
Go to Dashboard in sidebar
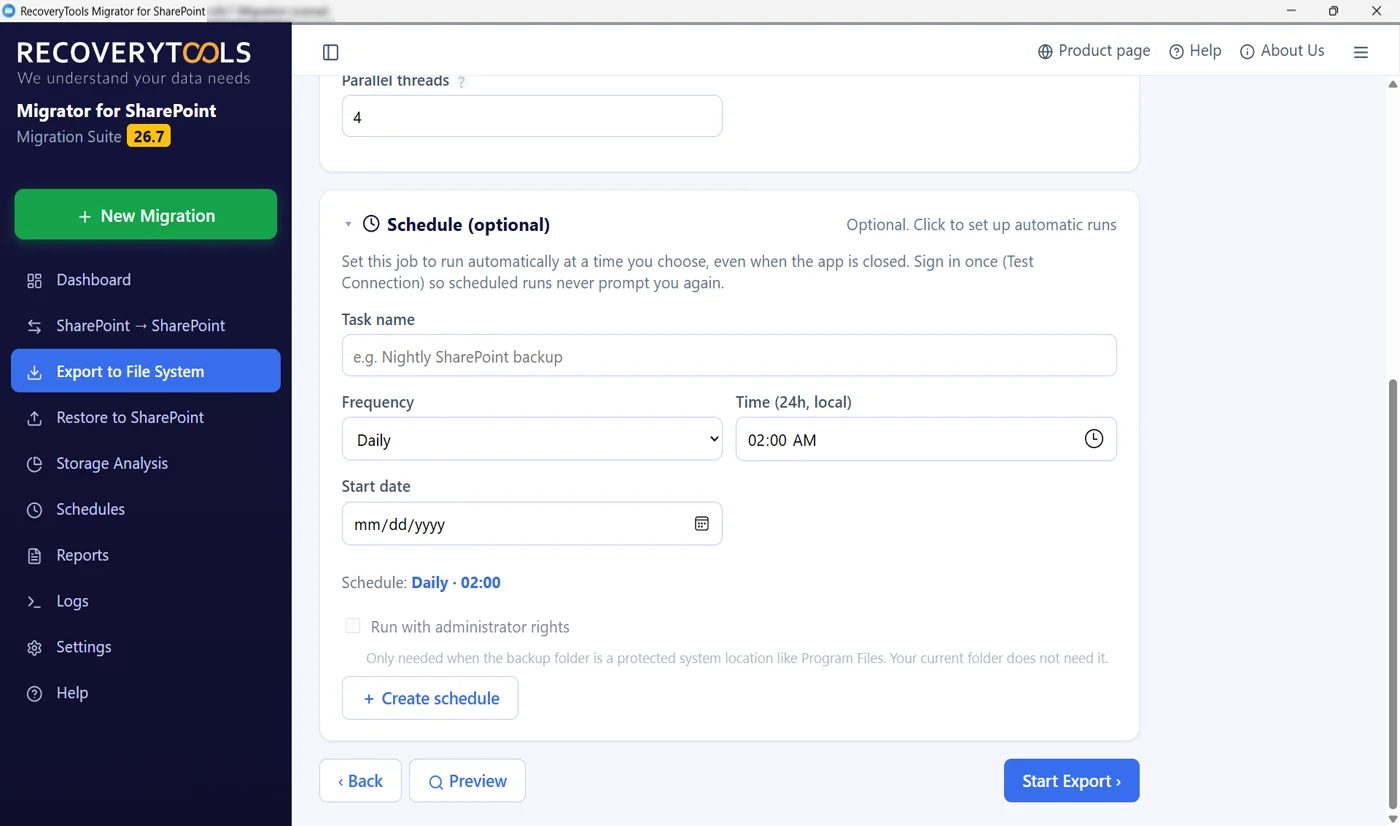click(146, 280)
